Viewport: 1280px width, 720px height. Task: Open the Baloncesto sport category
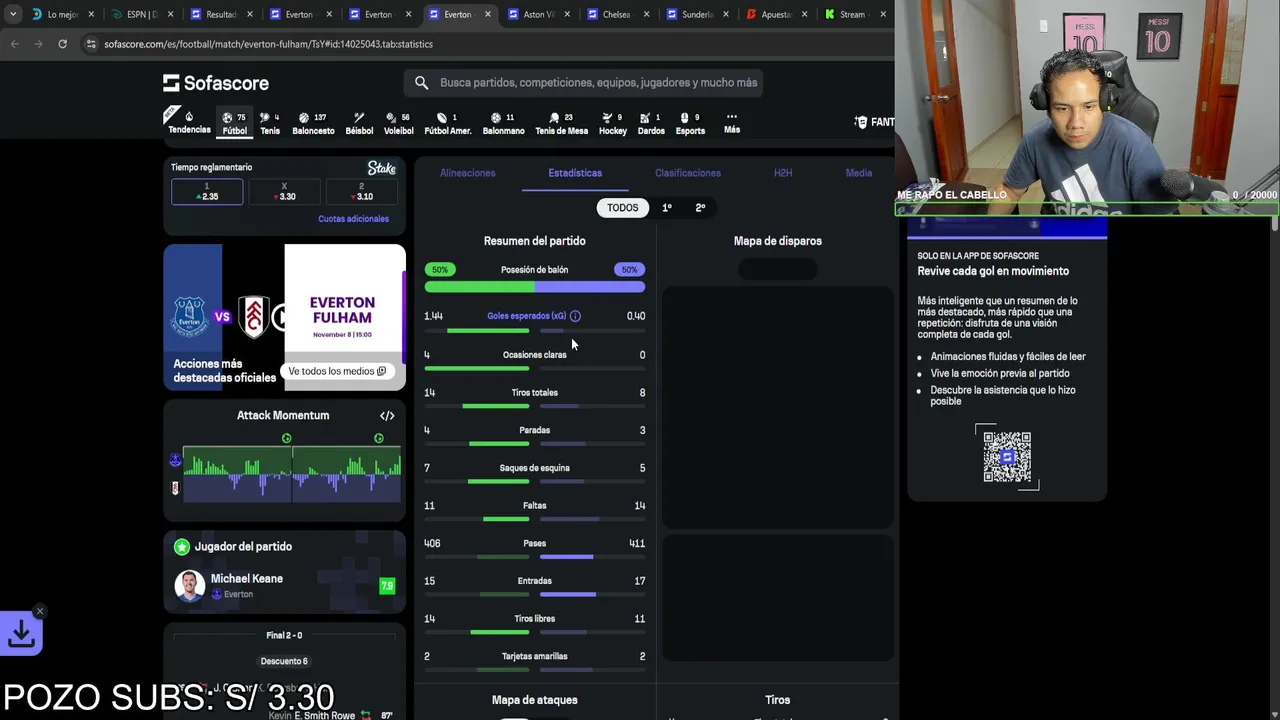(x=313, y=123)
